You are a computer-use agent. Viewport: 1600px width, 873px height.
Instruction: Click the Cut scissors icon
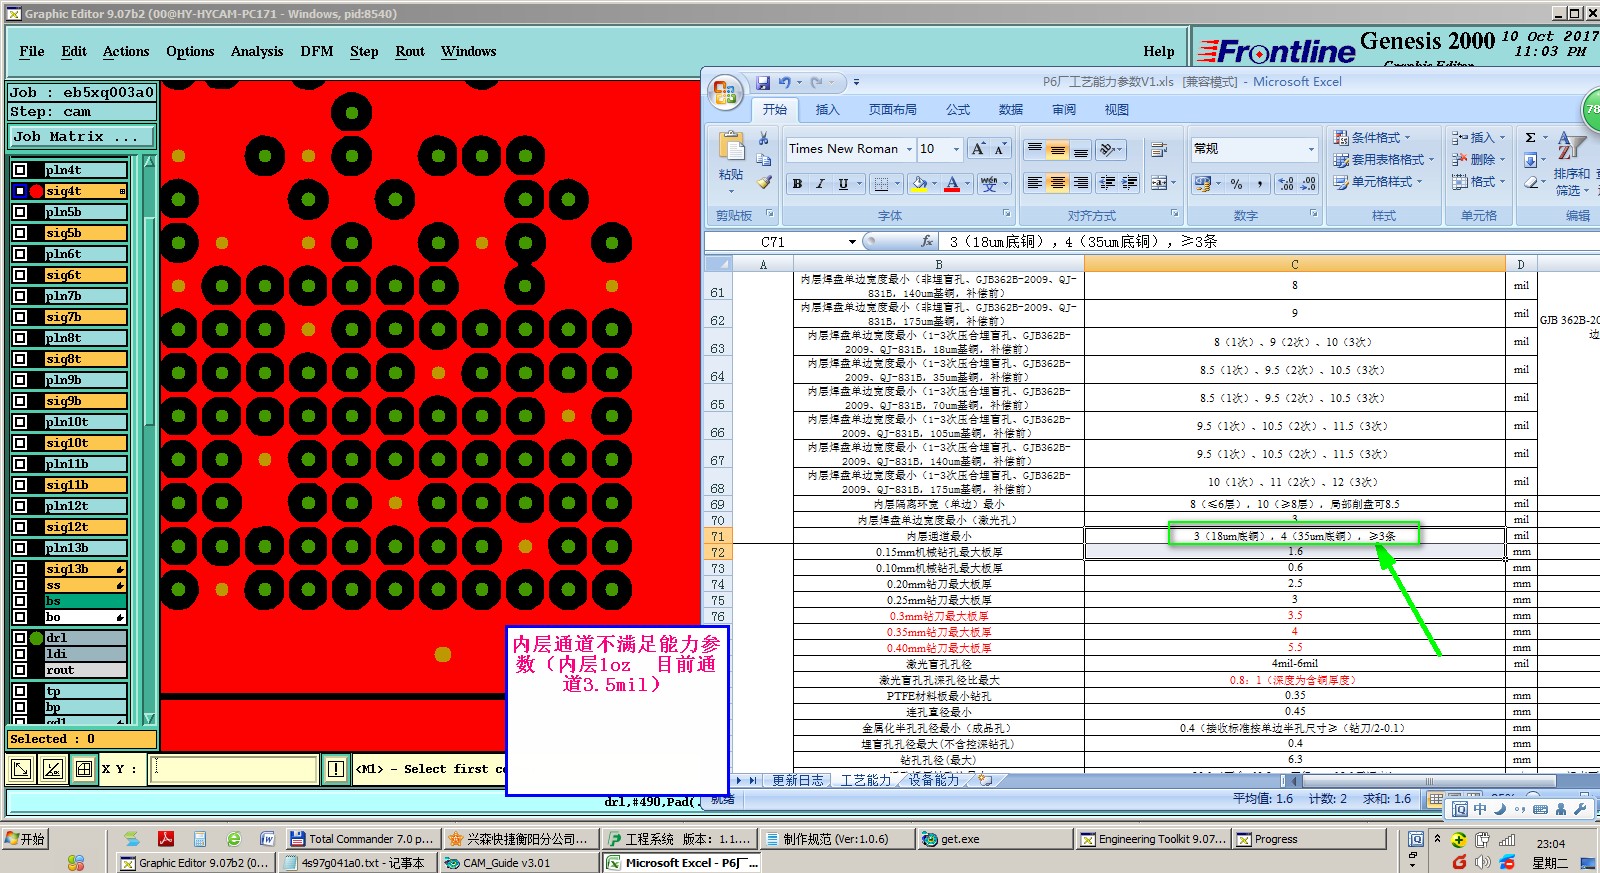[764, 139]
